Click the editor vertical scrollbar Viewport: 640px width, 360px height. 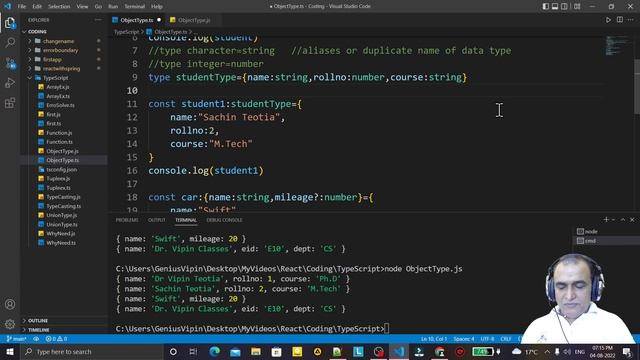tap(637, 87)
